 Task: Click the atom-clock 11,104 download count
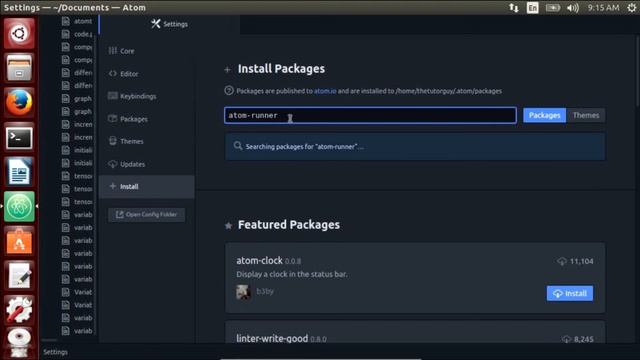point(581,261)
